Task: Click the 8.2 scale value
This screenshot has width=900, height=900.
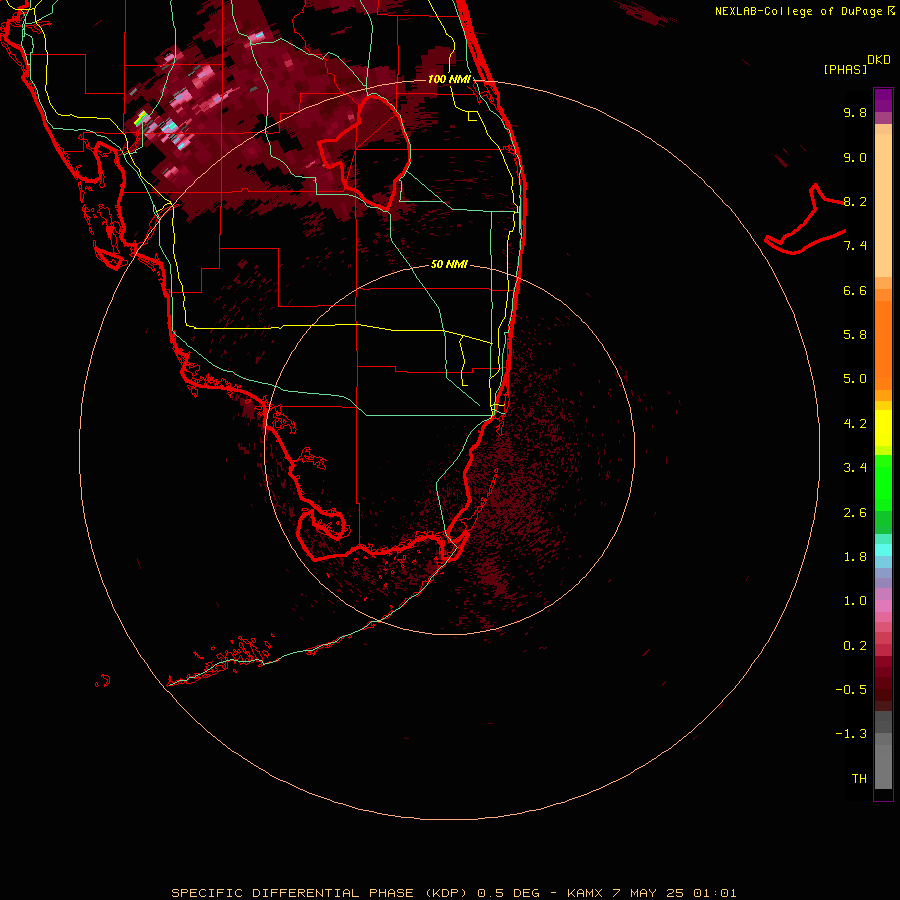Action: [855, 201]
